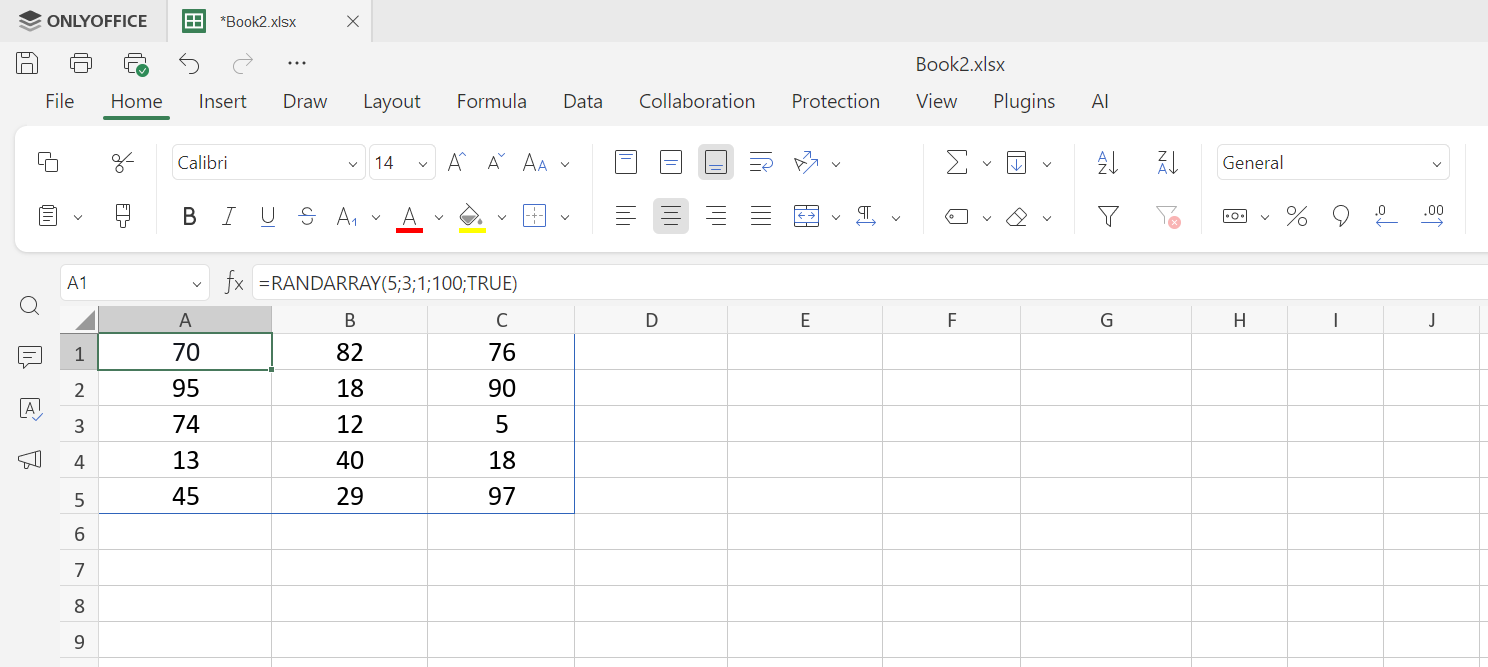1488x667 pixels.
Task: Click the Filter funnel icon
Action: coord(1108,216)
